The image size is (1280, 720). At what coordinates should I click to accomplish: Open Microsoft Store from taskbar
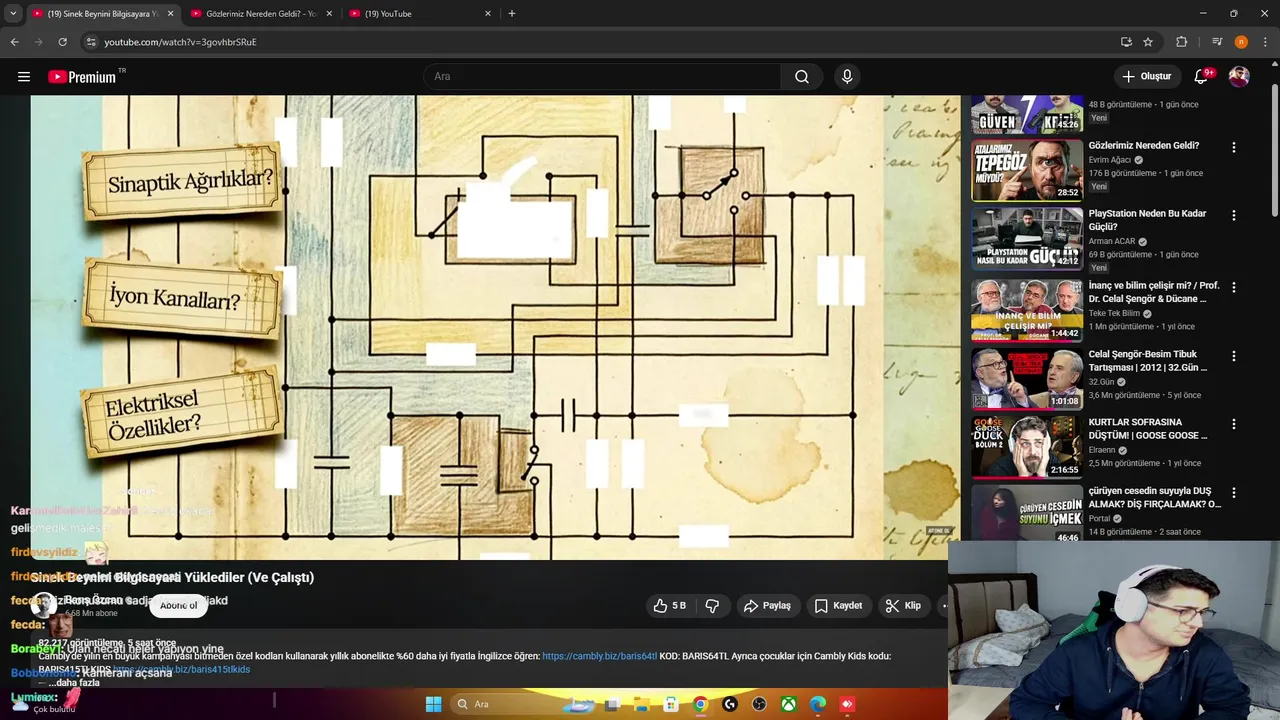[671, 704]
